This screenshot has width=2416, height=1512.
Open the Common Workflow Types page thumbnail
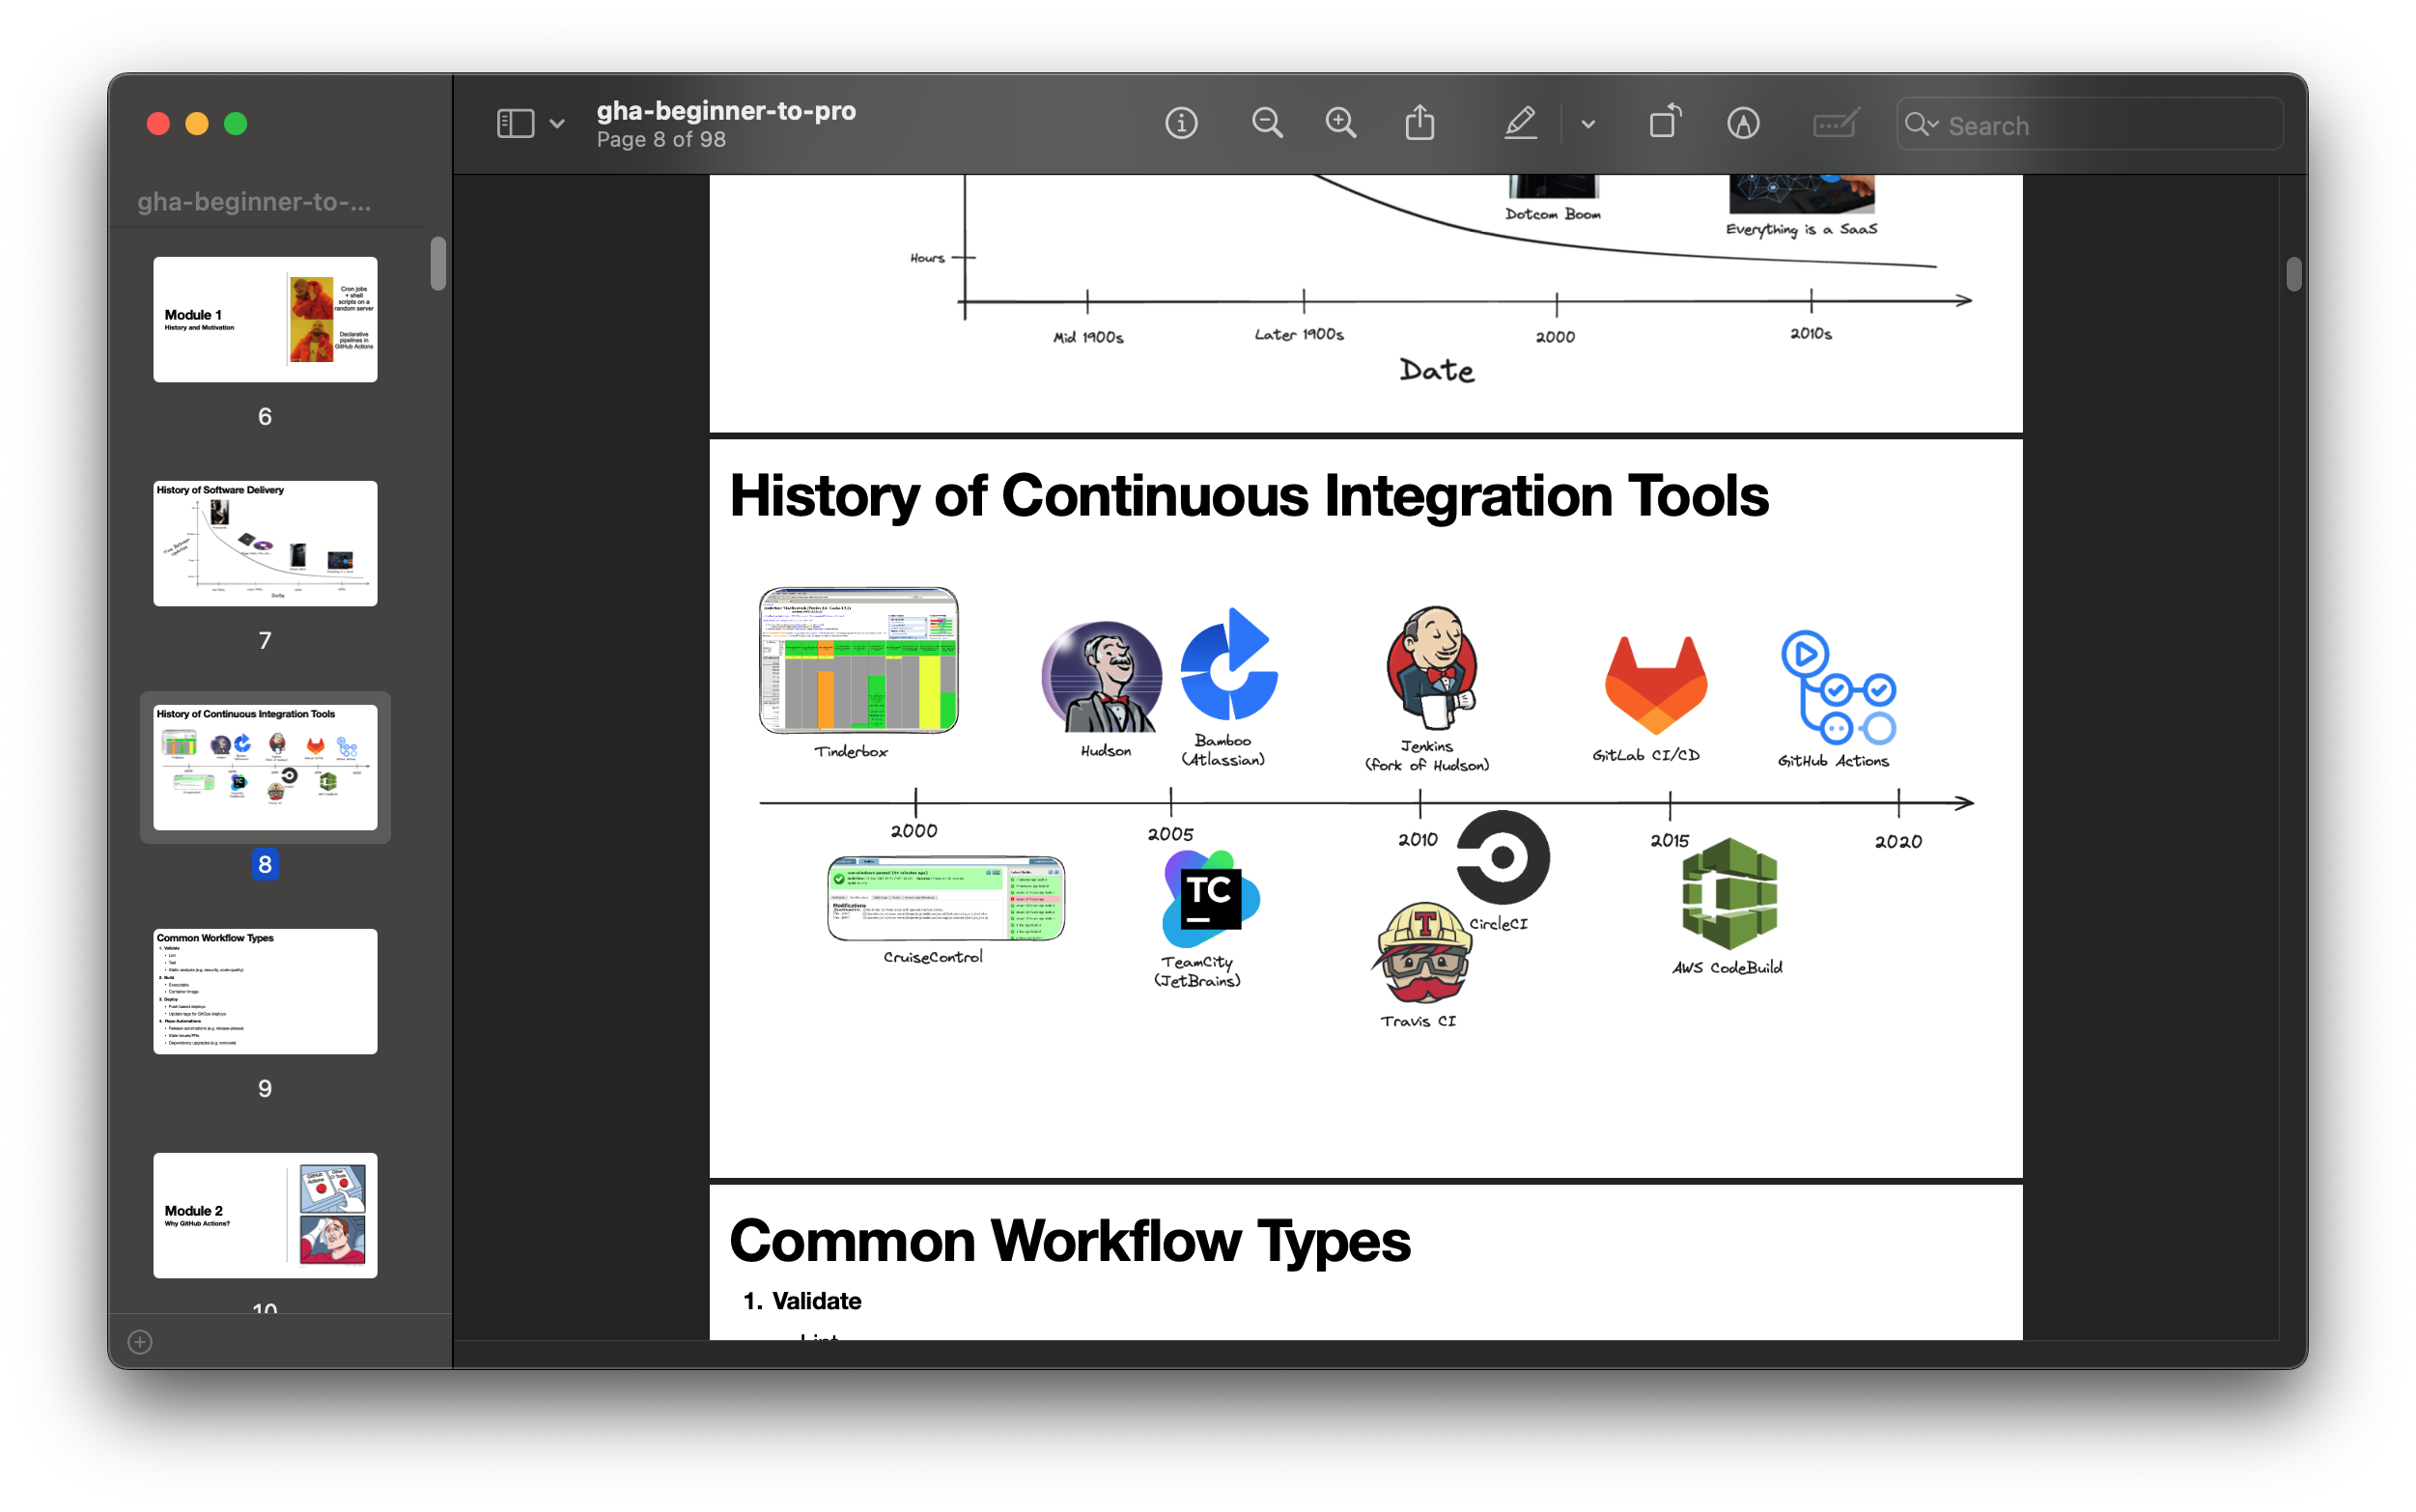265,991
